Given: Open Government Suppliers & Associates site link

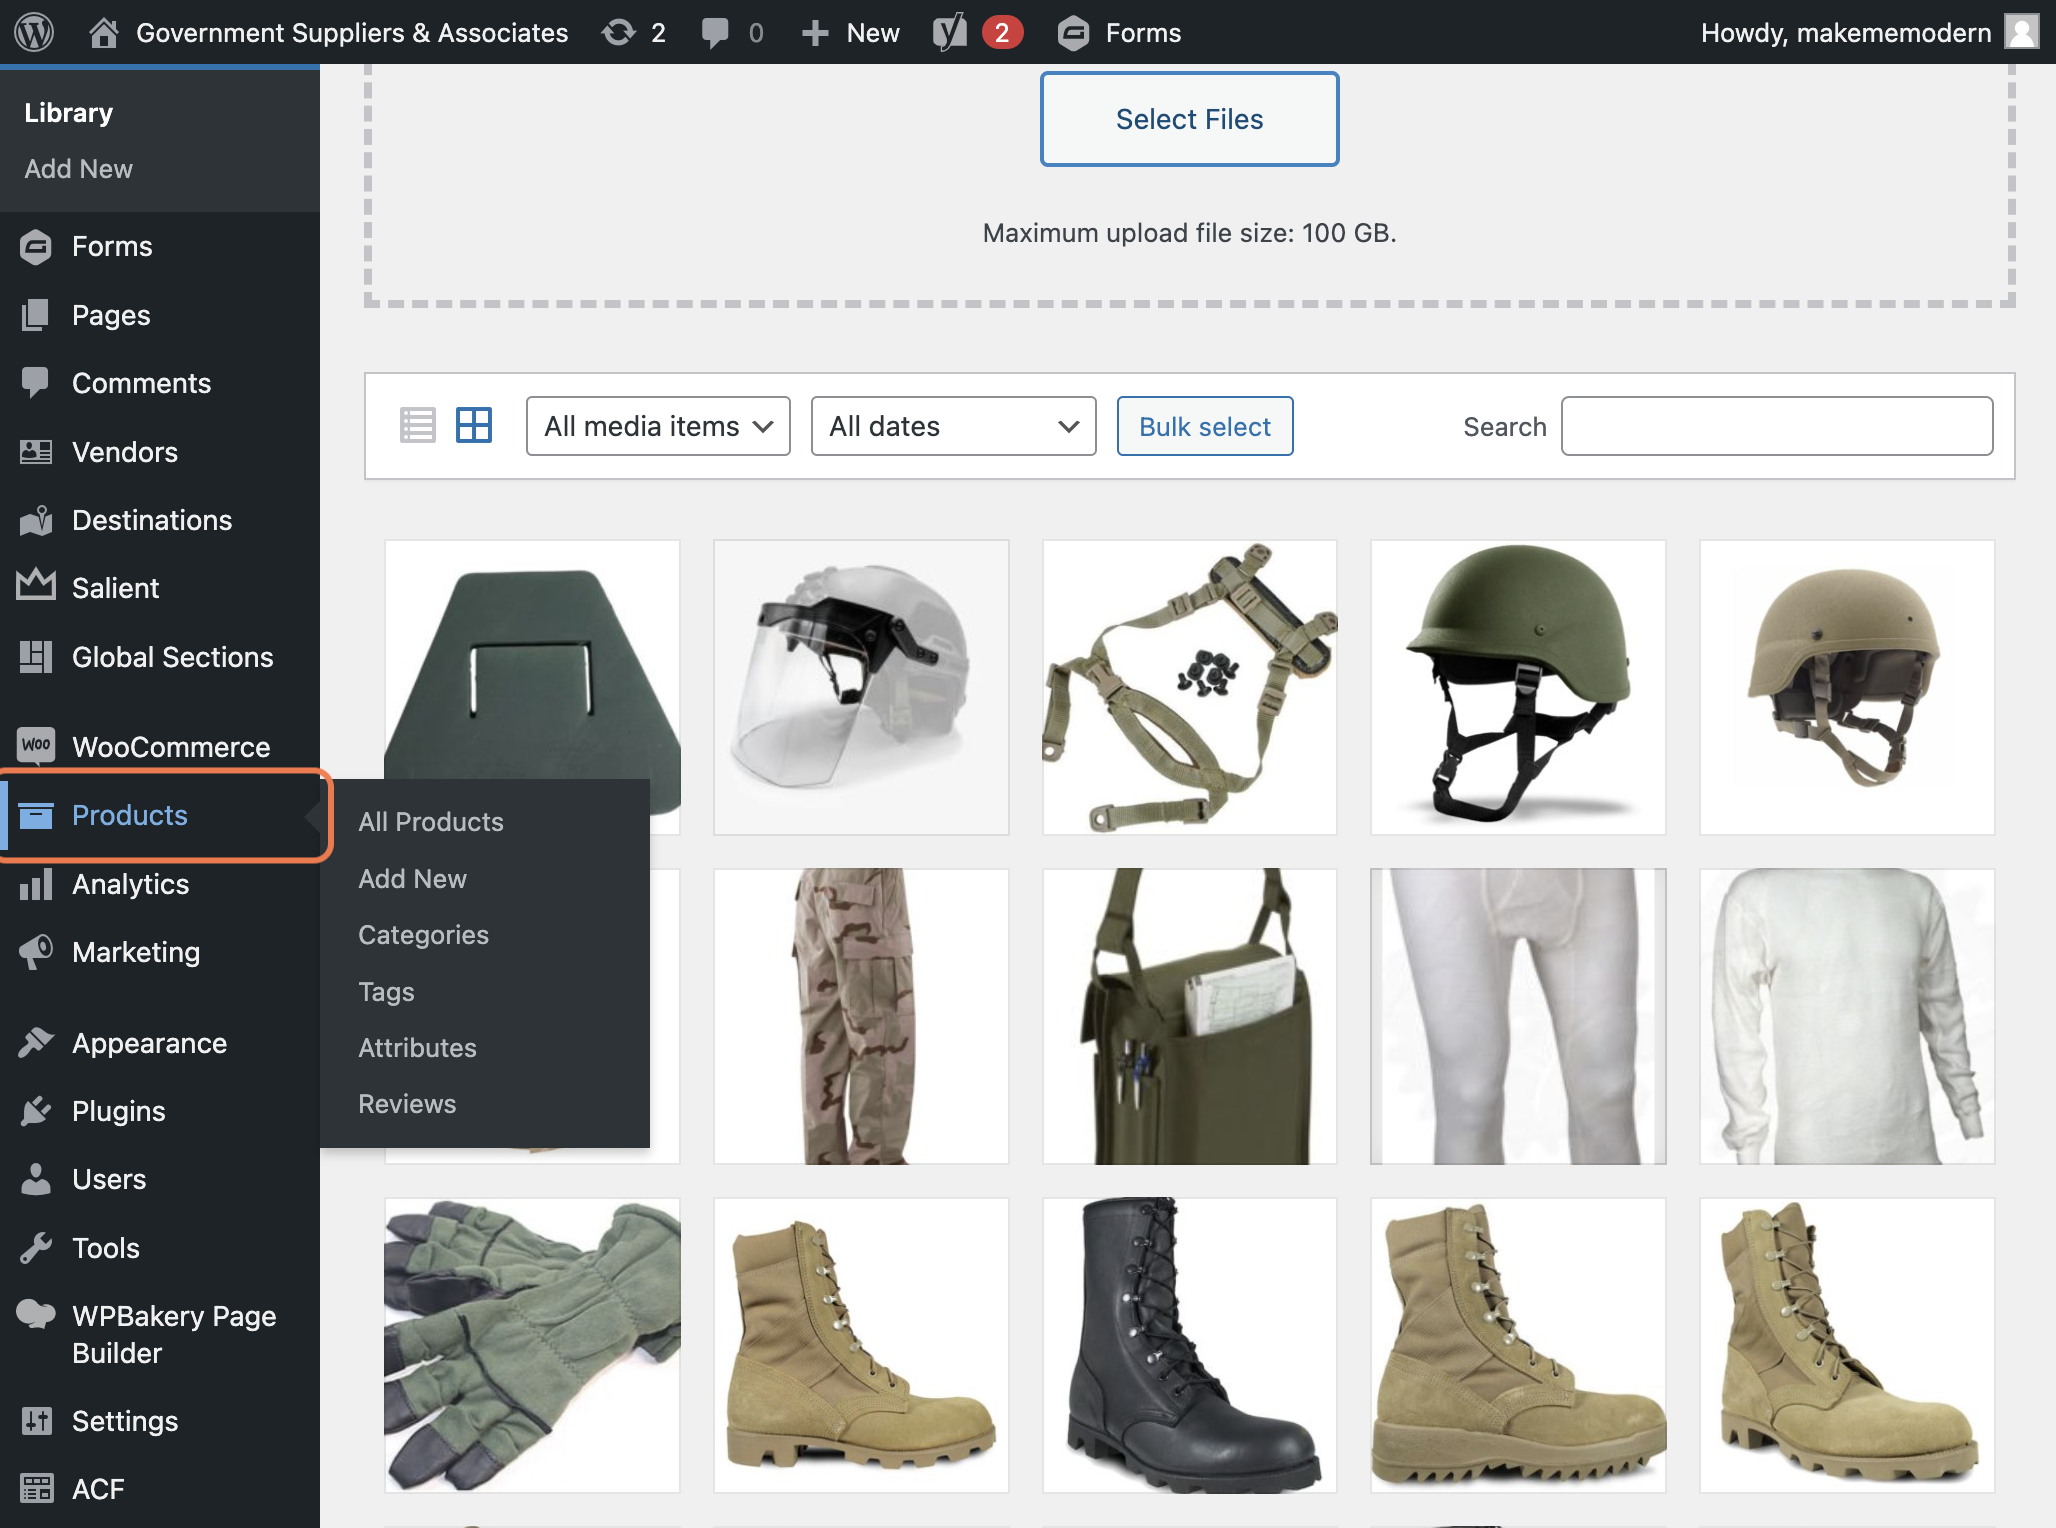Looking at the screenshot, I should (x=352, y=32).
